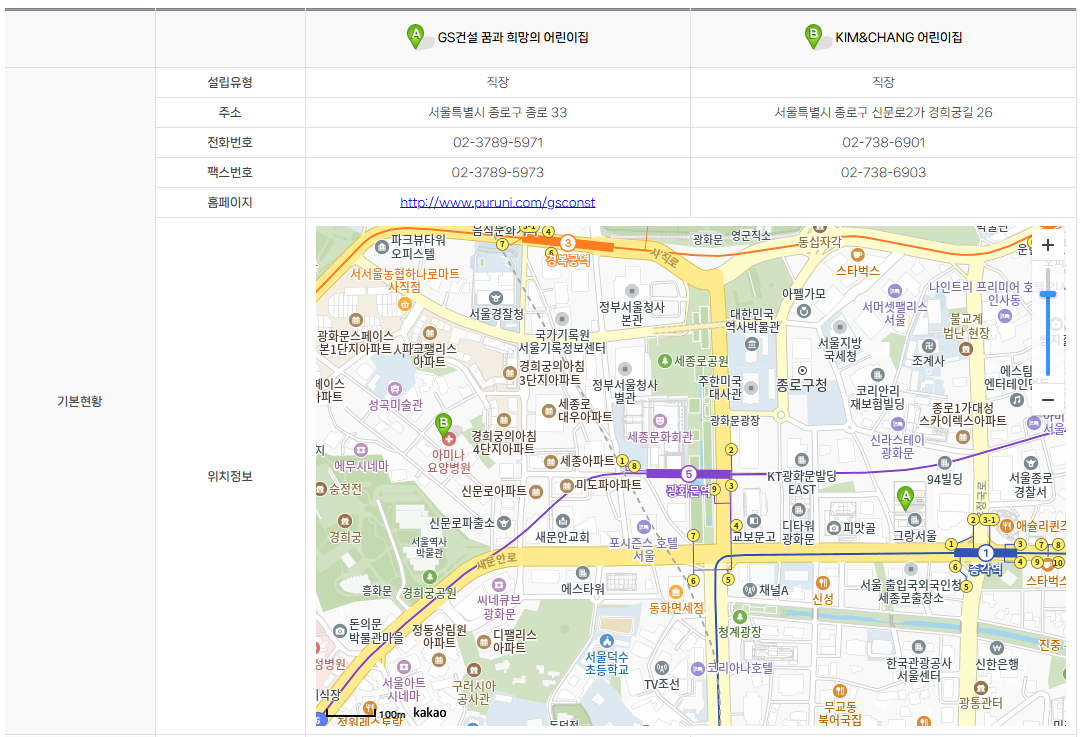Click fax number 02-738-6903
The height and width of the screenshot is (737, 1086).
click(883, 172)
